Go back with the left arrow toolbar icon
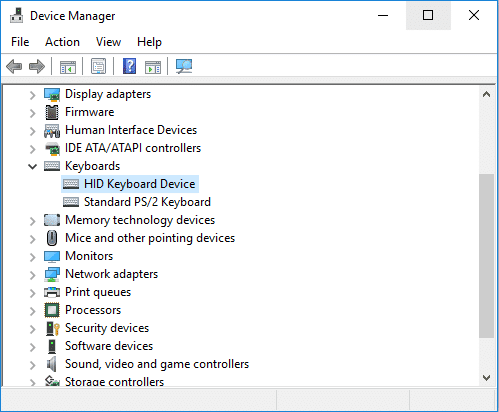499x412 pixels. click(14, 66)
